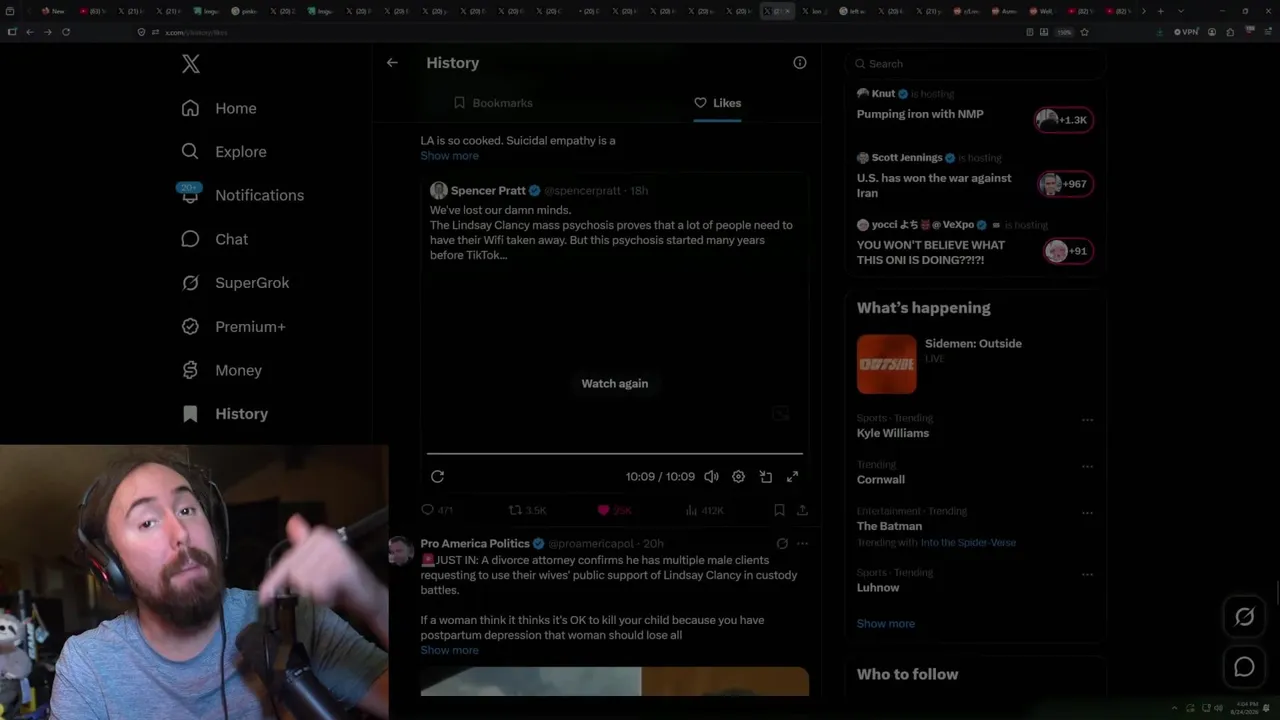Expand 'LA is so cooked' post with Show more
The width and height of the screenshot is (1280, 720).
[x=449, y=156]
